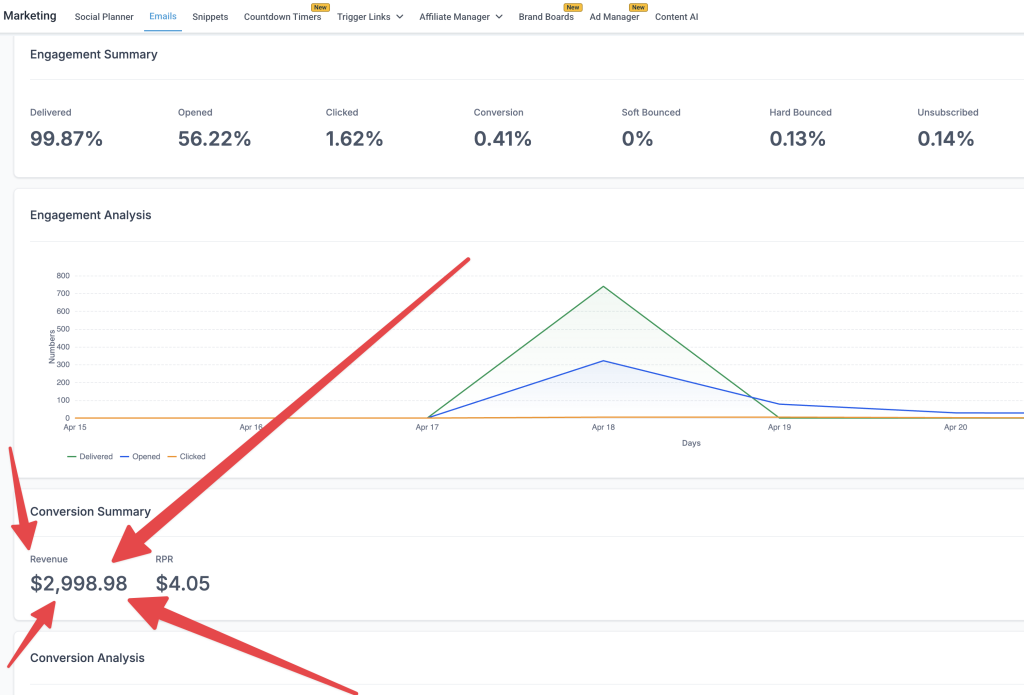Click the New badge above Ad Manager
The image size is (1024, 695).
click(637, 7)
